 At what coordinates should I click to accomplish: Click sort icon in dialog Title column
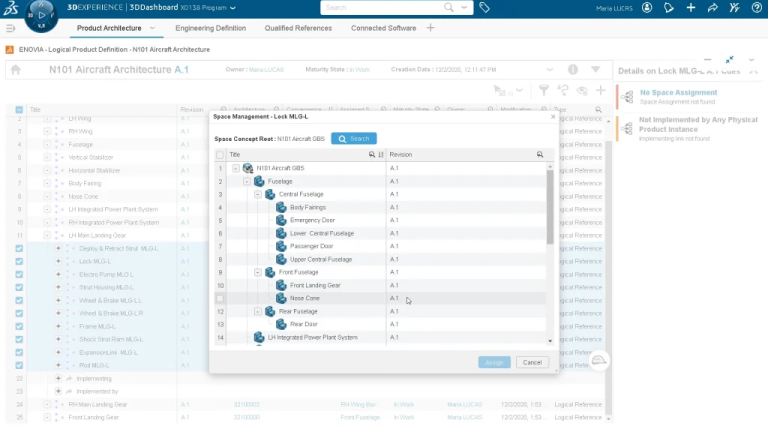point(381,155)
